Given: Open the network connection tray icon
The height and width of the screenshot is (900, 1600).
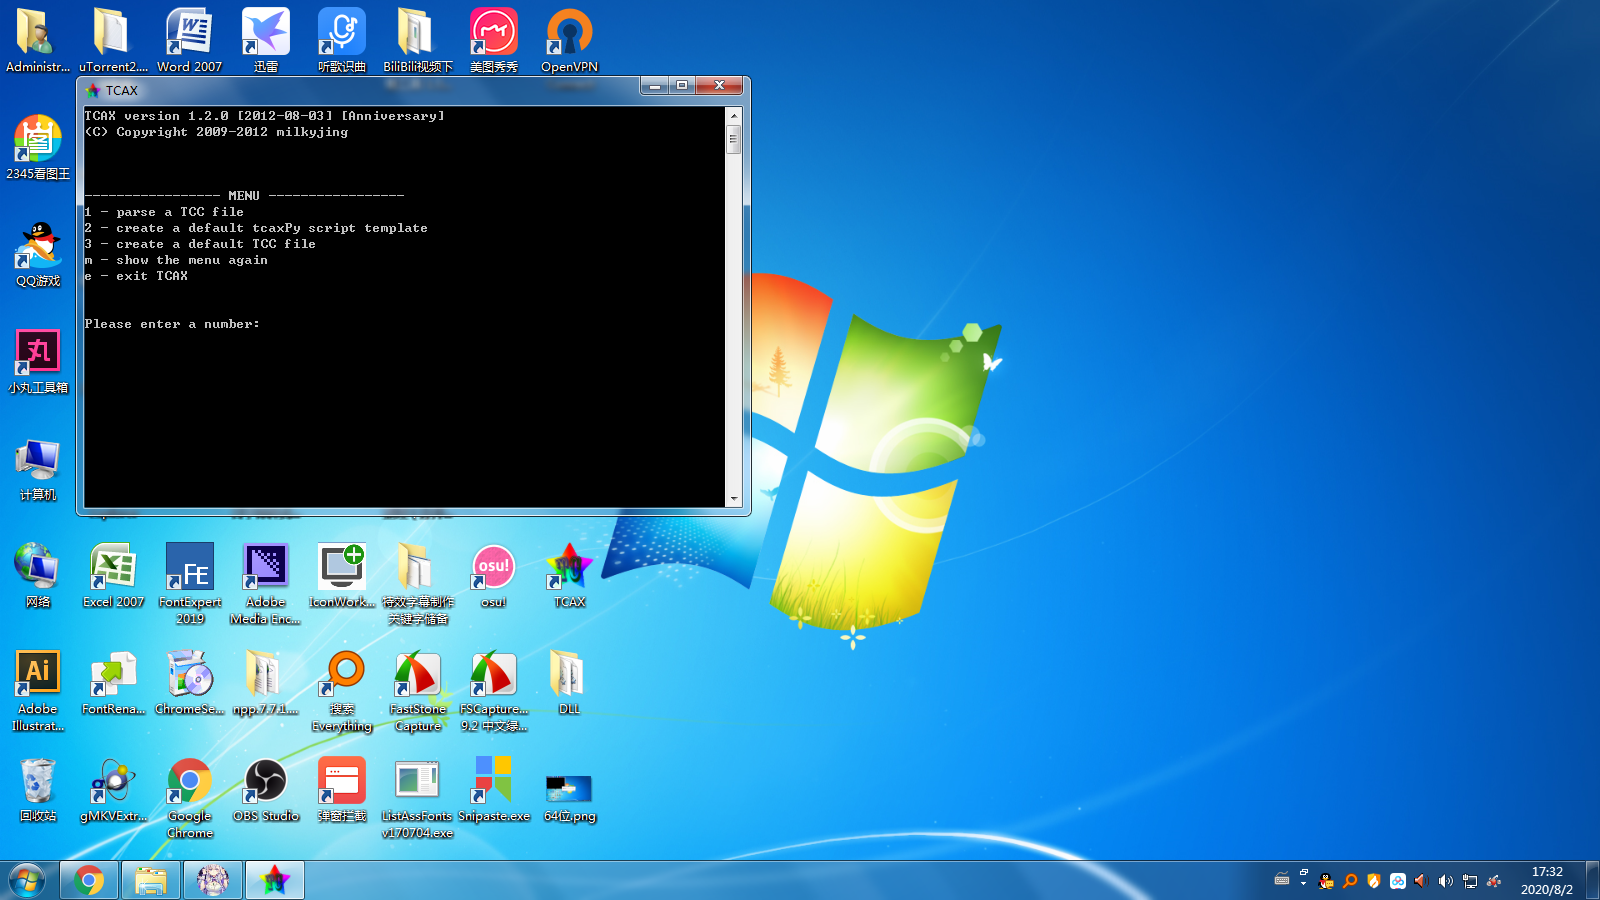Looking at the screenshot, I should click(x=1470, y=881).
